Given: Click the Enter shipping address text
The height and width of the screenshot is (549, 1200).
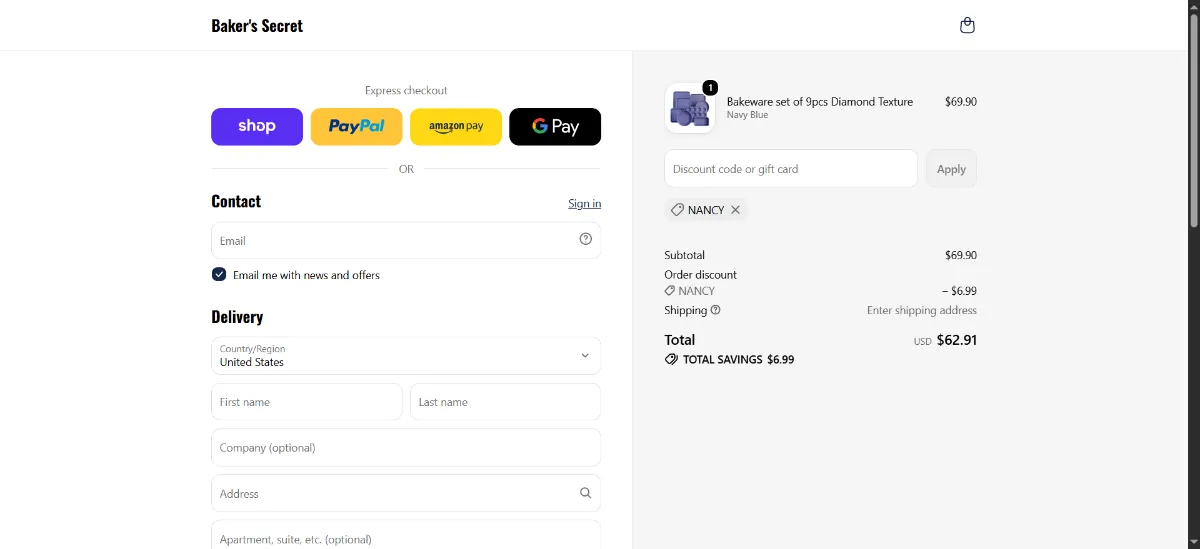Looking at the screenshot, I should (x=922, y=310).
